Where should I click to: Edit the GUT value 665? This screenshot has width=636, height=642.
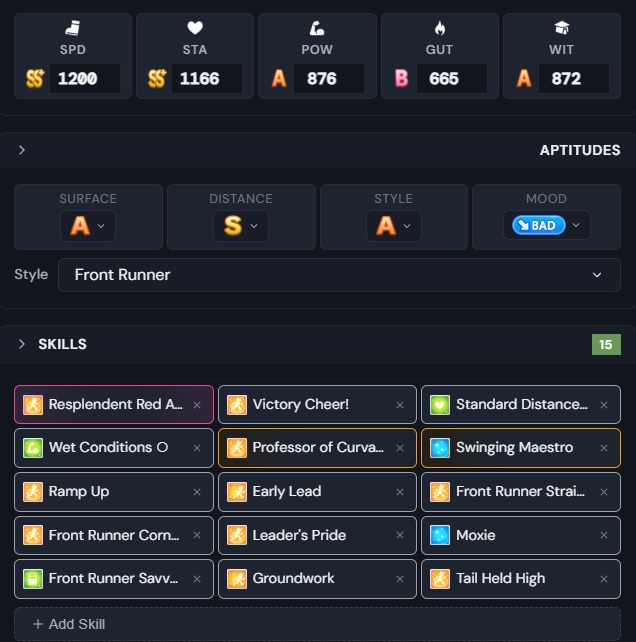(x=452, y=78)
